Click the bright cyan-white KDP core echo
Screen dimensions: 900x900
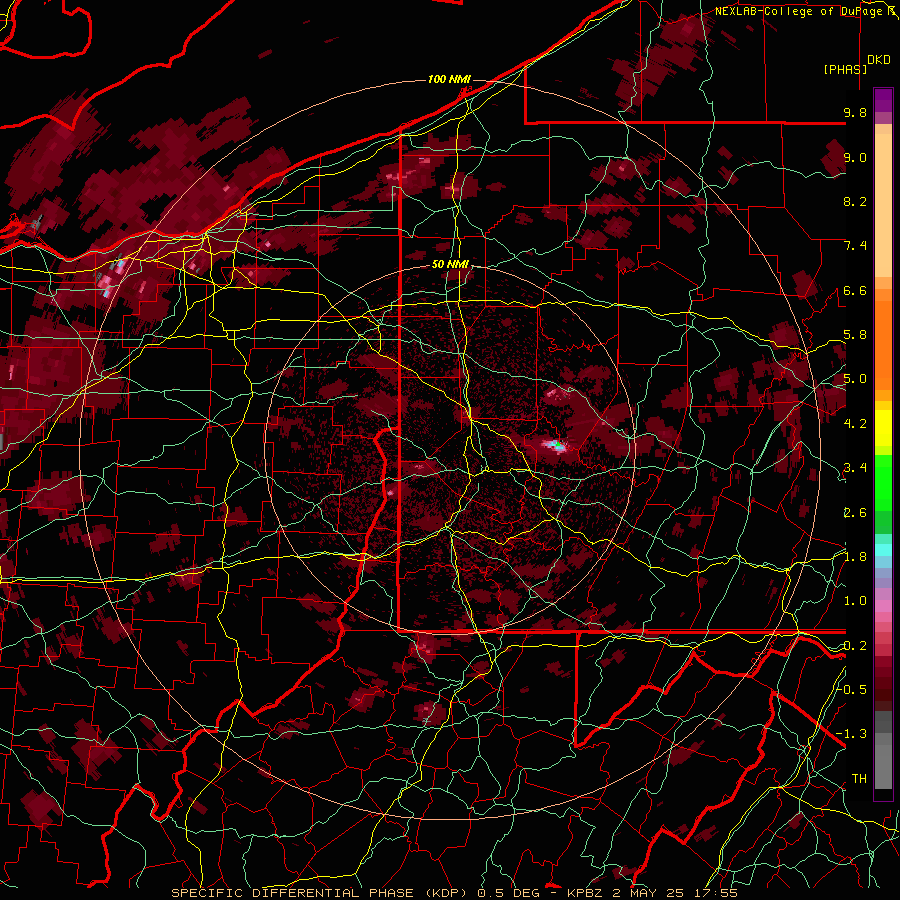pos(554,444)
